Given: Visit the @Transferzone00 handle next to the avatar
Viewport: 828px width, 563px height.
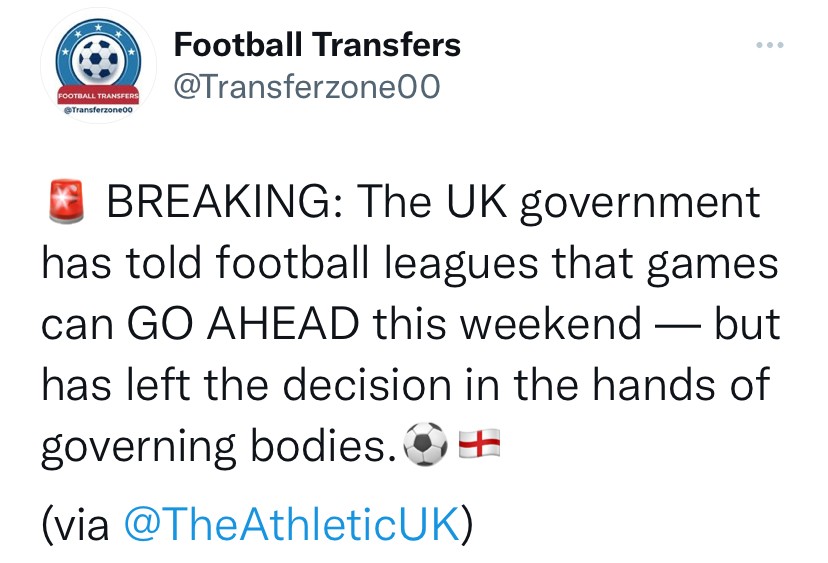Looking at the screenshot, I should tap(306, 88).
